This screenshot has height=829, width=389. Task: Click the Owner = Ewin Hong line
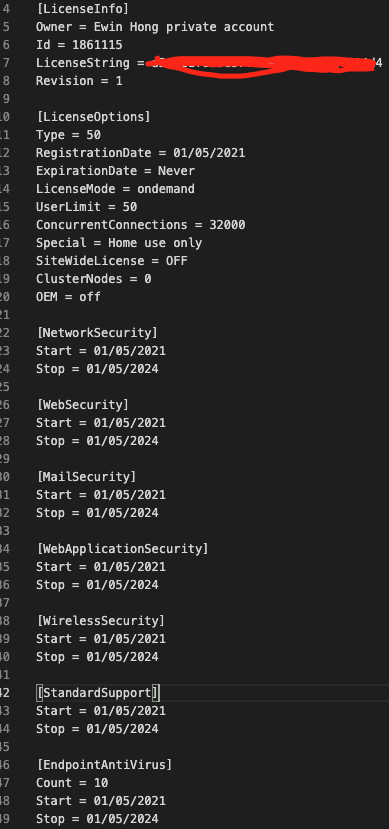(155, 27)
